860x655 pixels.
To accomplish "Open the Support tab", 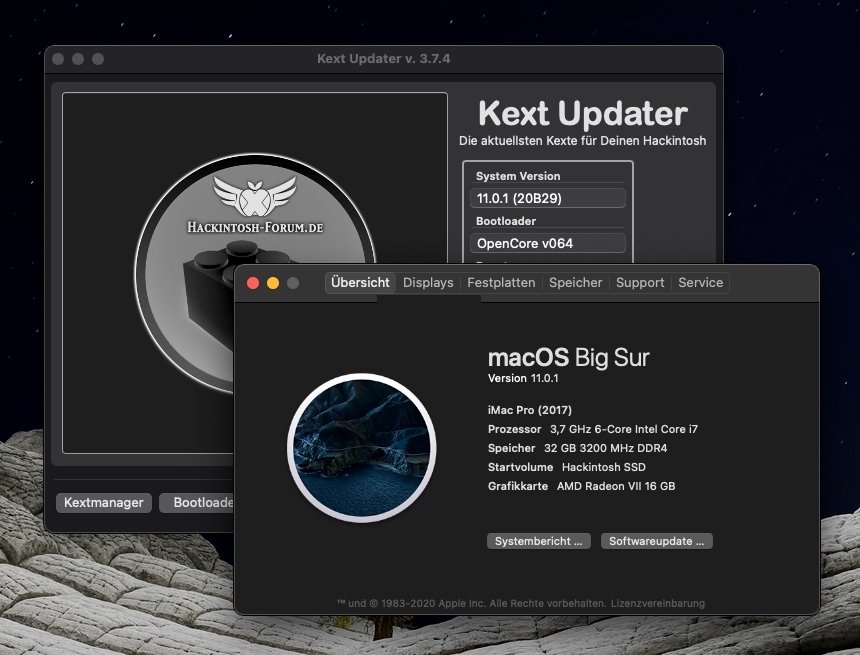I will point(640,283).
